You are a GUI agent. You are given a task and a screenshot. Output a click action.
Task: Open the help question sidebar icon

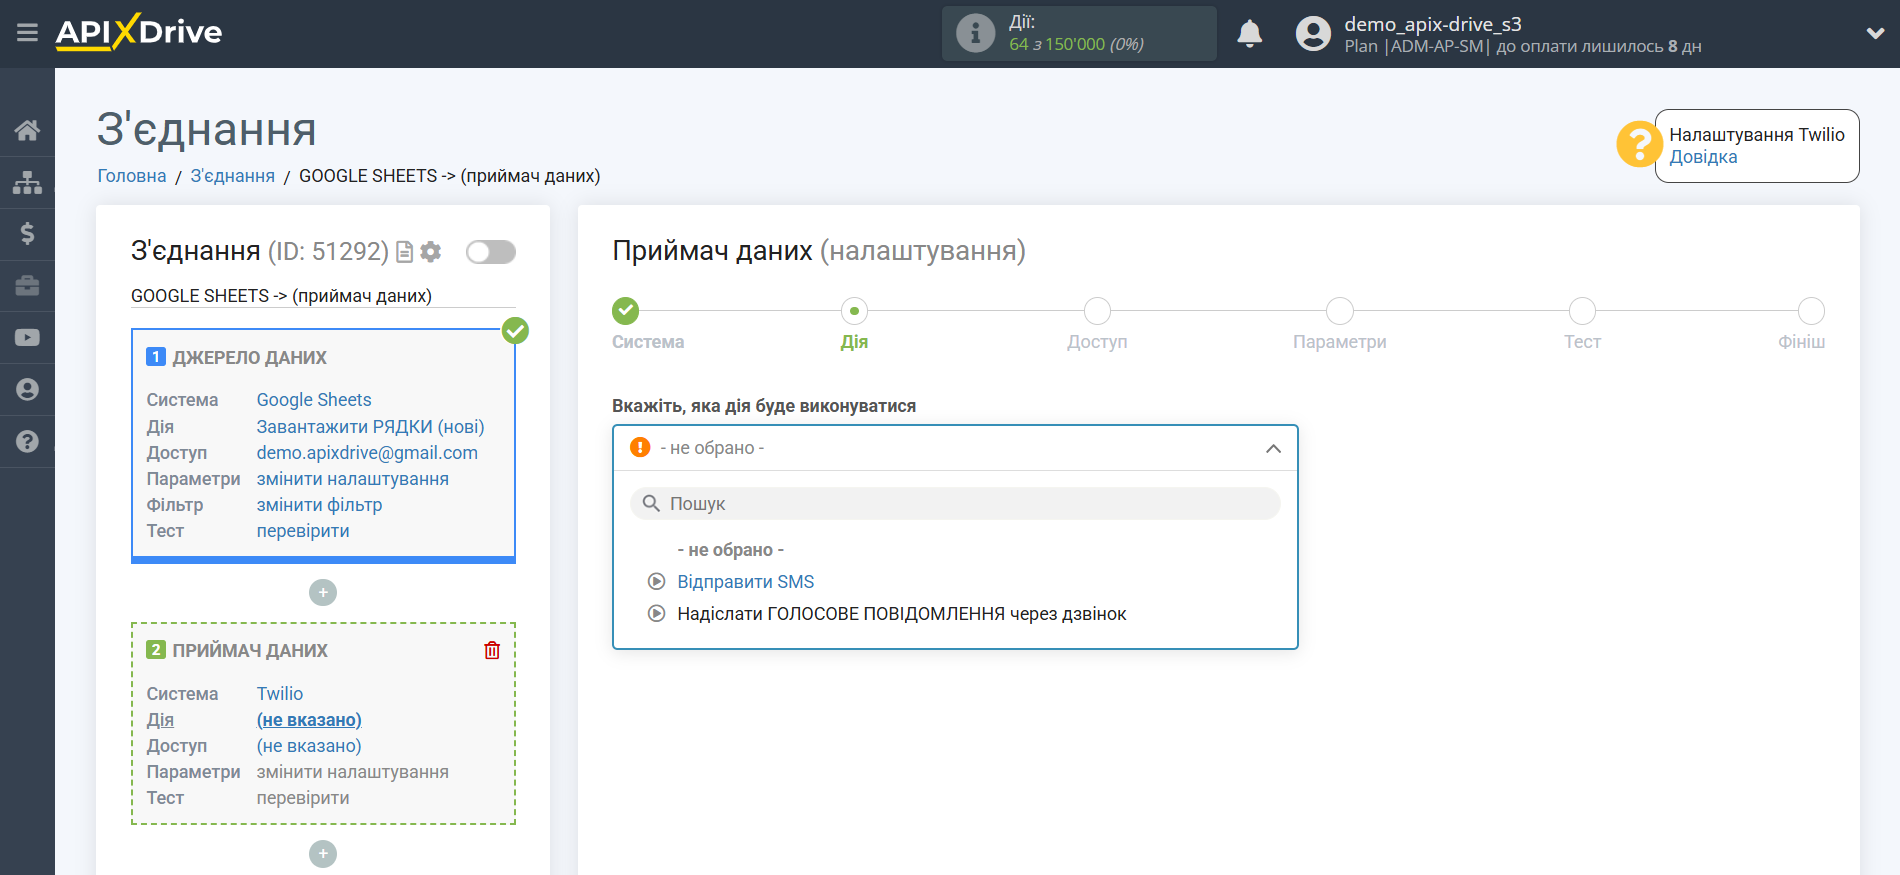click(x=27, y=441)
